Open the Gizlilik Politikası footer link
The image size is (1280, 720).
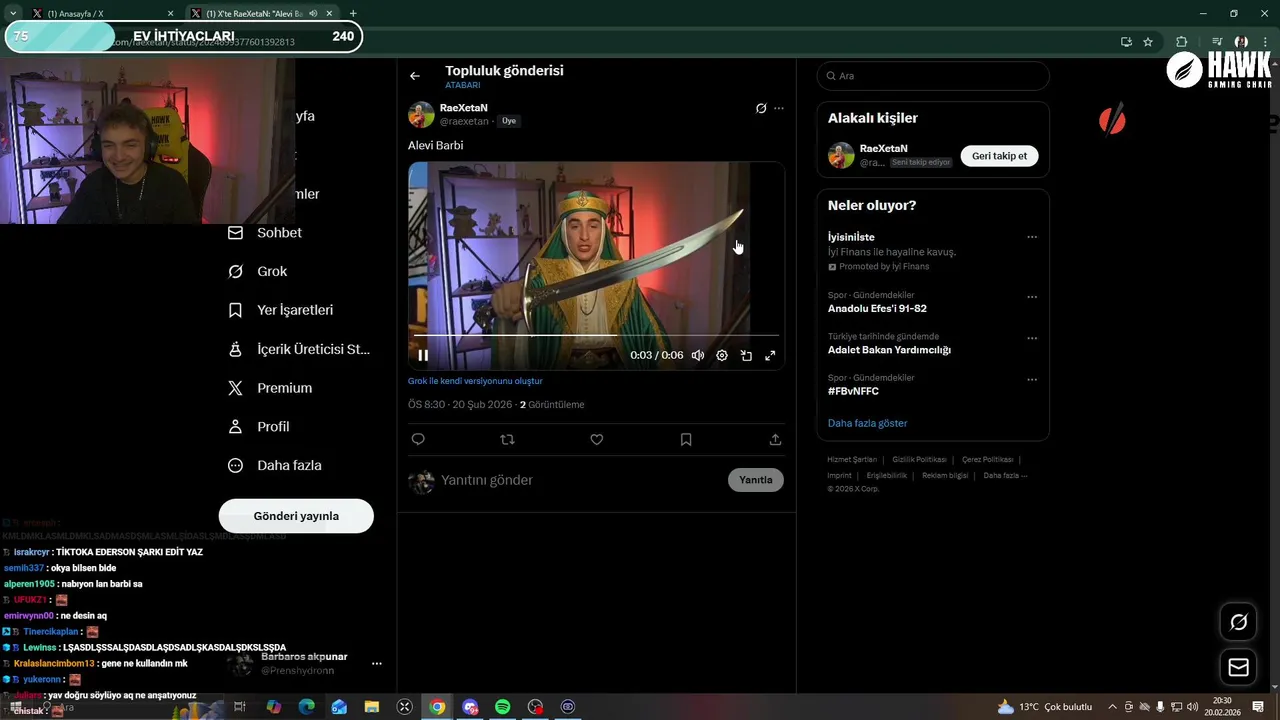(x=919, y=460)
